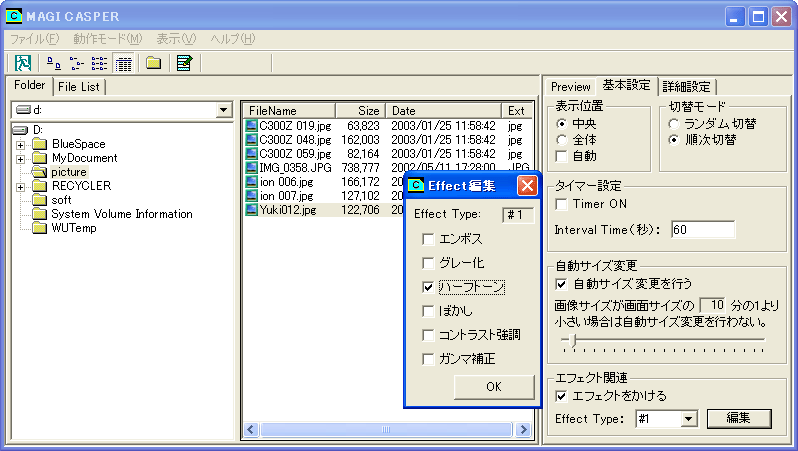
Task: Select the WUTemp folder icon
Action: tap(40, 228)
